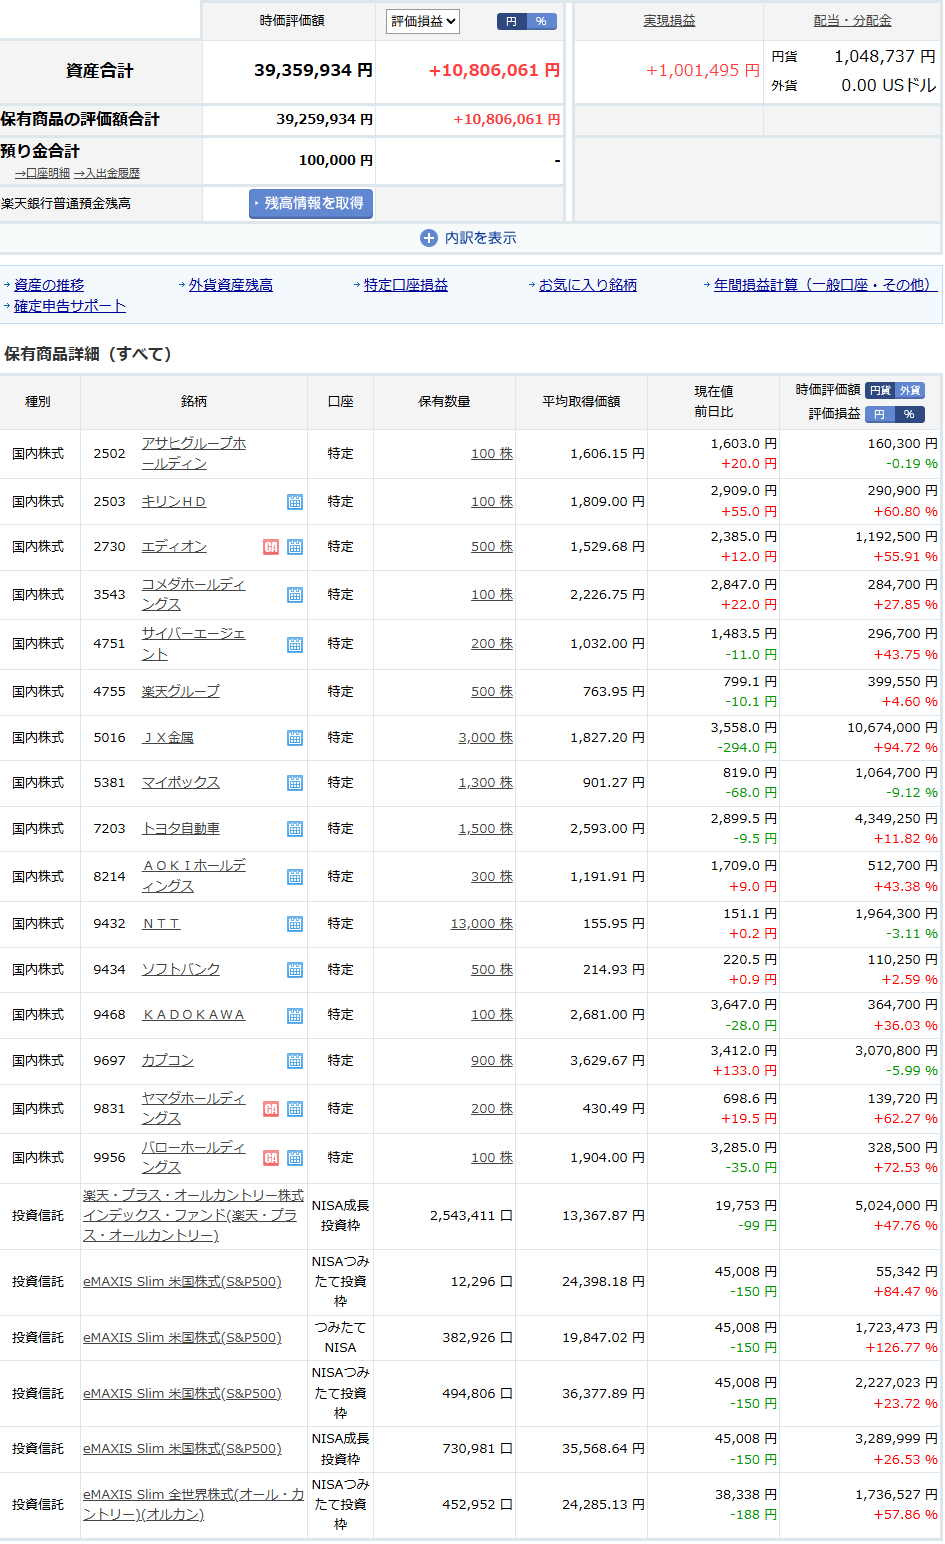Open the ソフトバンク stock link
The height and width of the screenshot is (1544, 945).
pyautogui.click(x=181, y=970)
